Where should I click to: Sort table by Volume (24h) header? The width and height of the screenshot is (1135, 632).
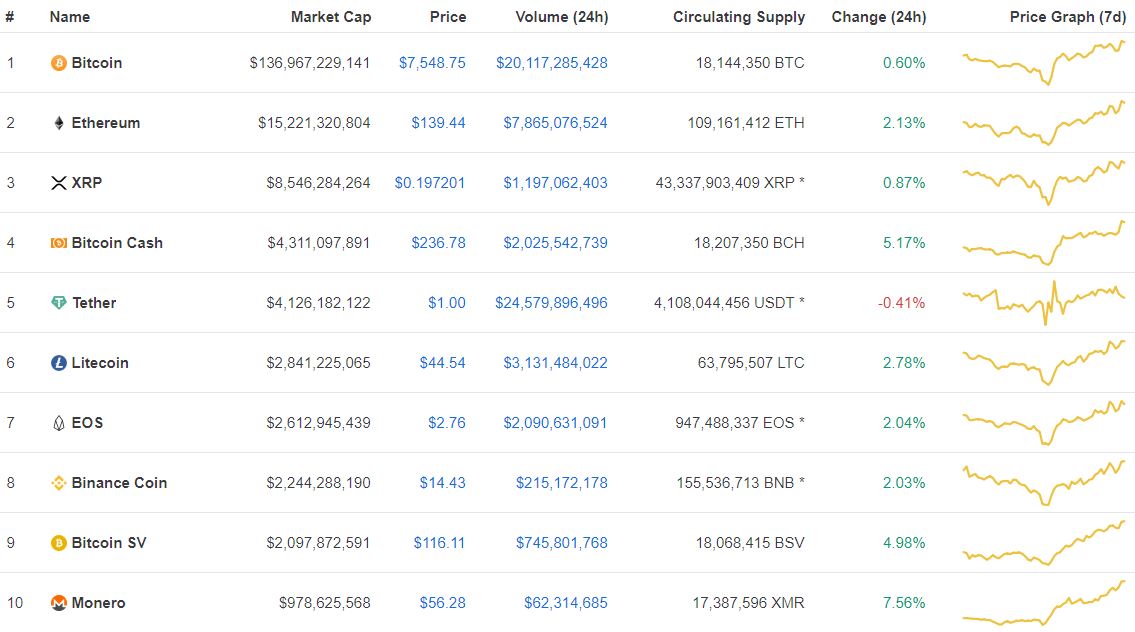tap(562, 17)
